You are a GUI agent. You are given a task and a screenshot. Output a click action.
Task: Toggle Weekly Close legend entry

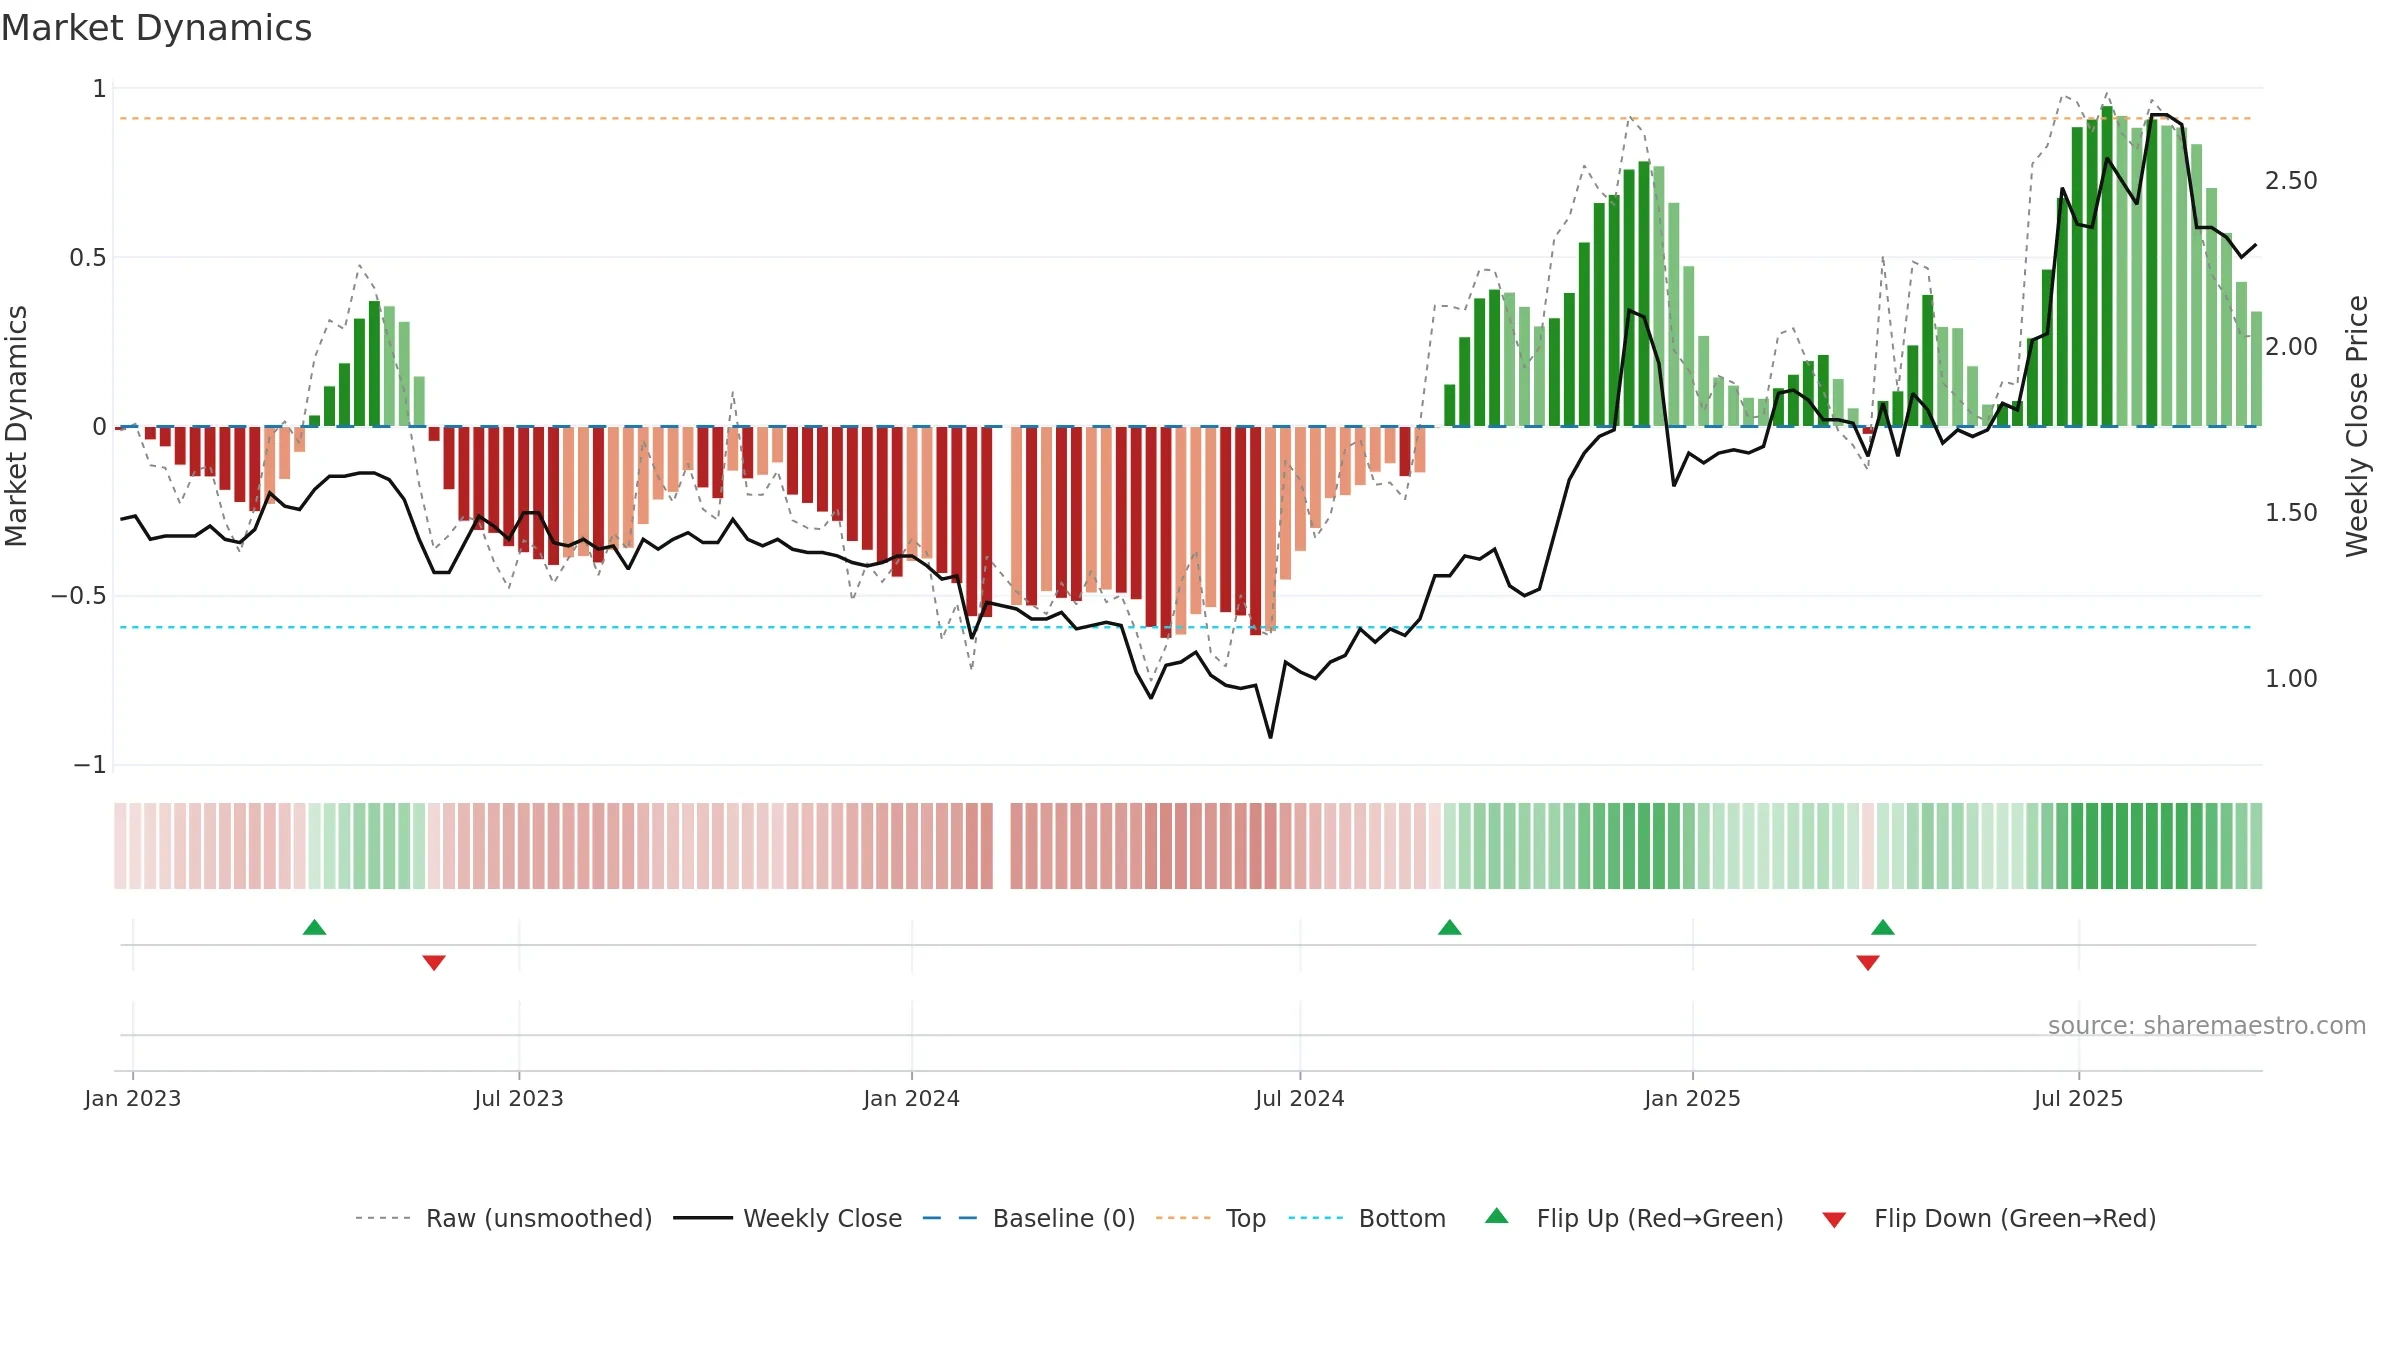click(x=788, y=1218)
